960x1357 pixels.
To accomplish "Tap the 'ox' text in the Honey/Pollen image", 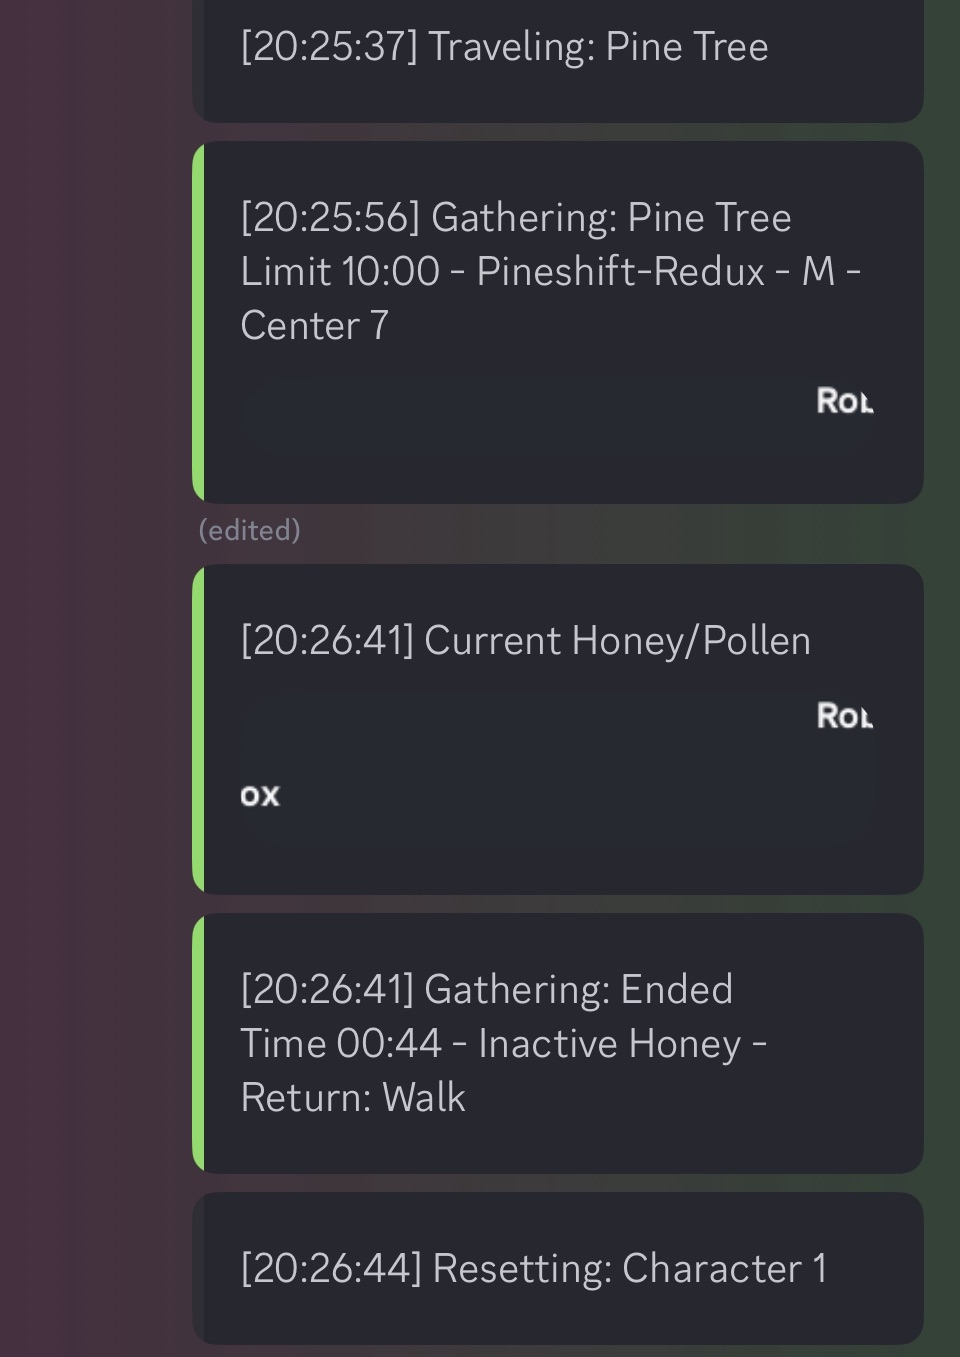I will pos(260,796).
